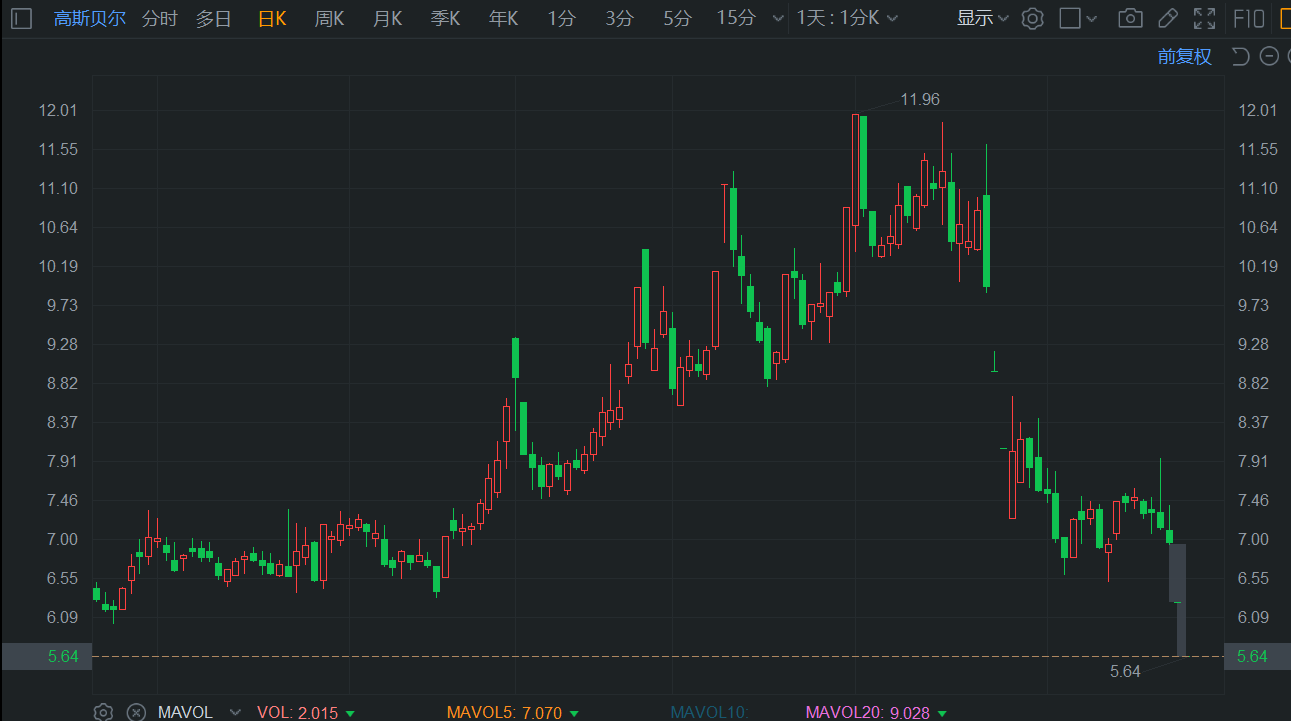The height and width of the screenshot is (721, 1291).
Task: Toggle MAVOL20 line visibility
Action: [x=867, y=712]
